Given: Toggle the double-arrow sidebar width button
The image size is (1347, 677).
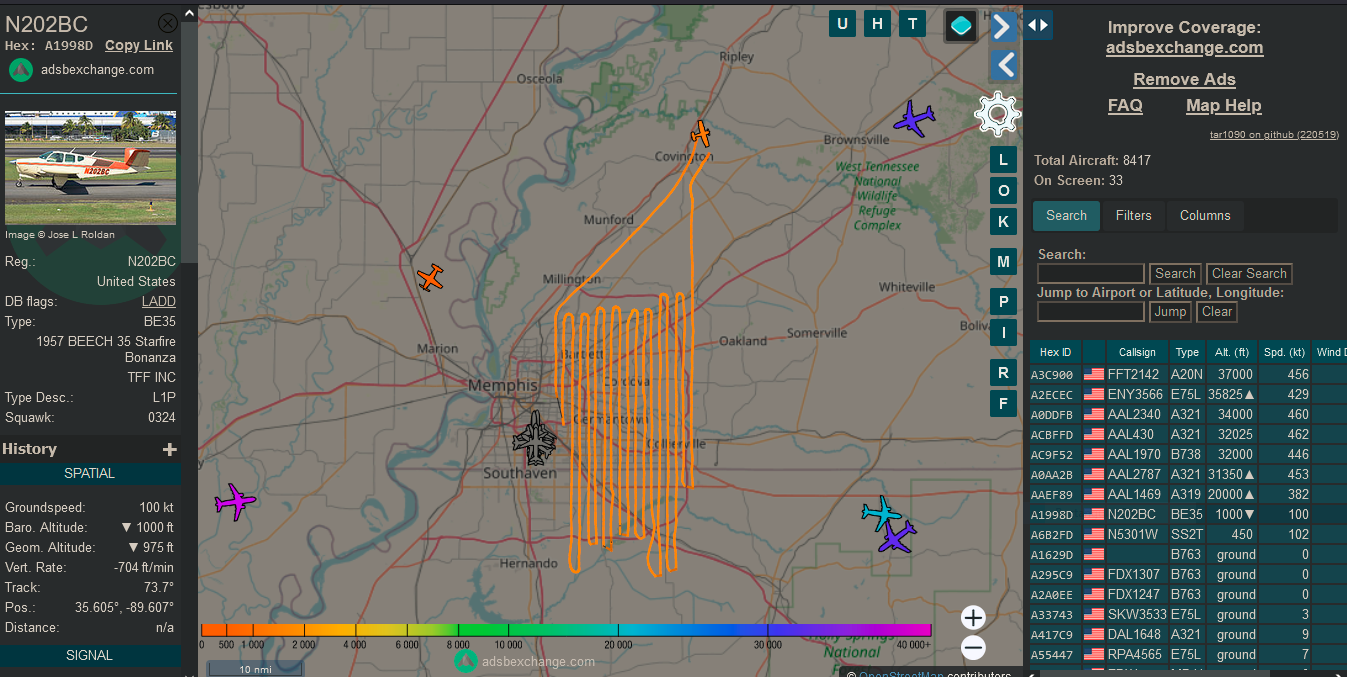Looking at the screenshot, I should (x=1038, y=25).
